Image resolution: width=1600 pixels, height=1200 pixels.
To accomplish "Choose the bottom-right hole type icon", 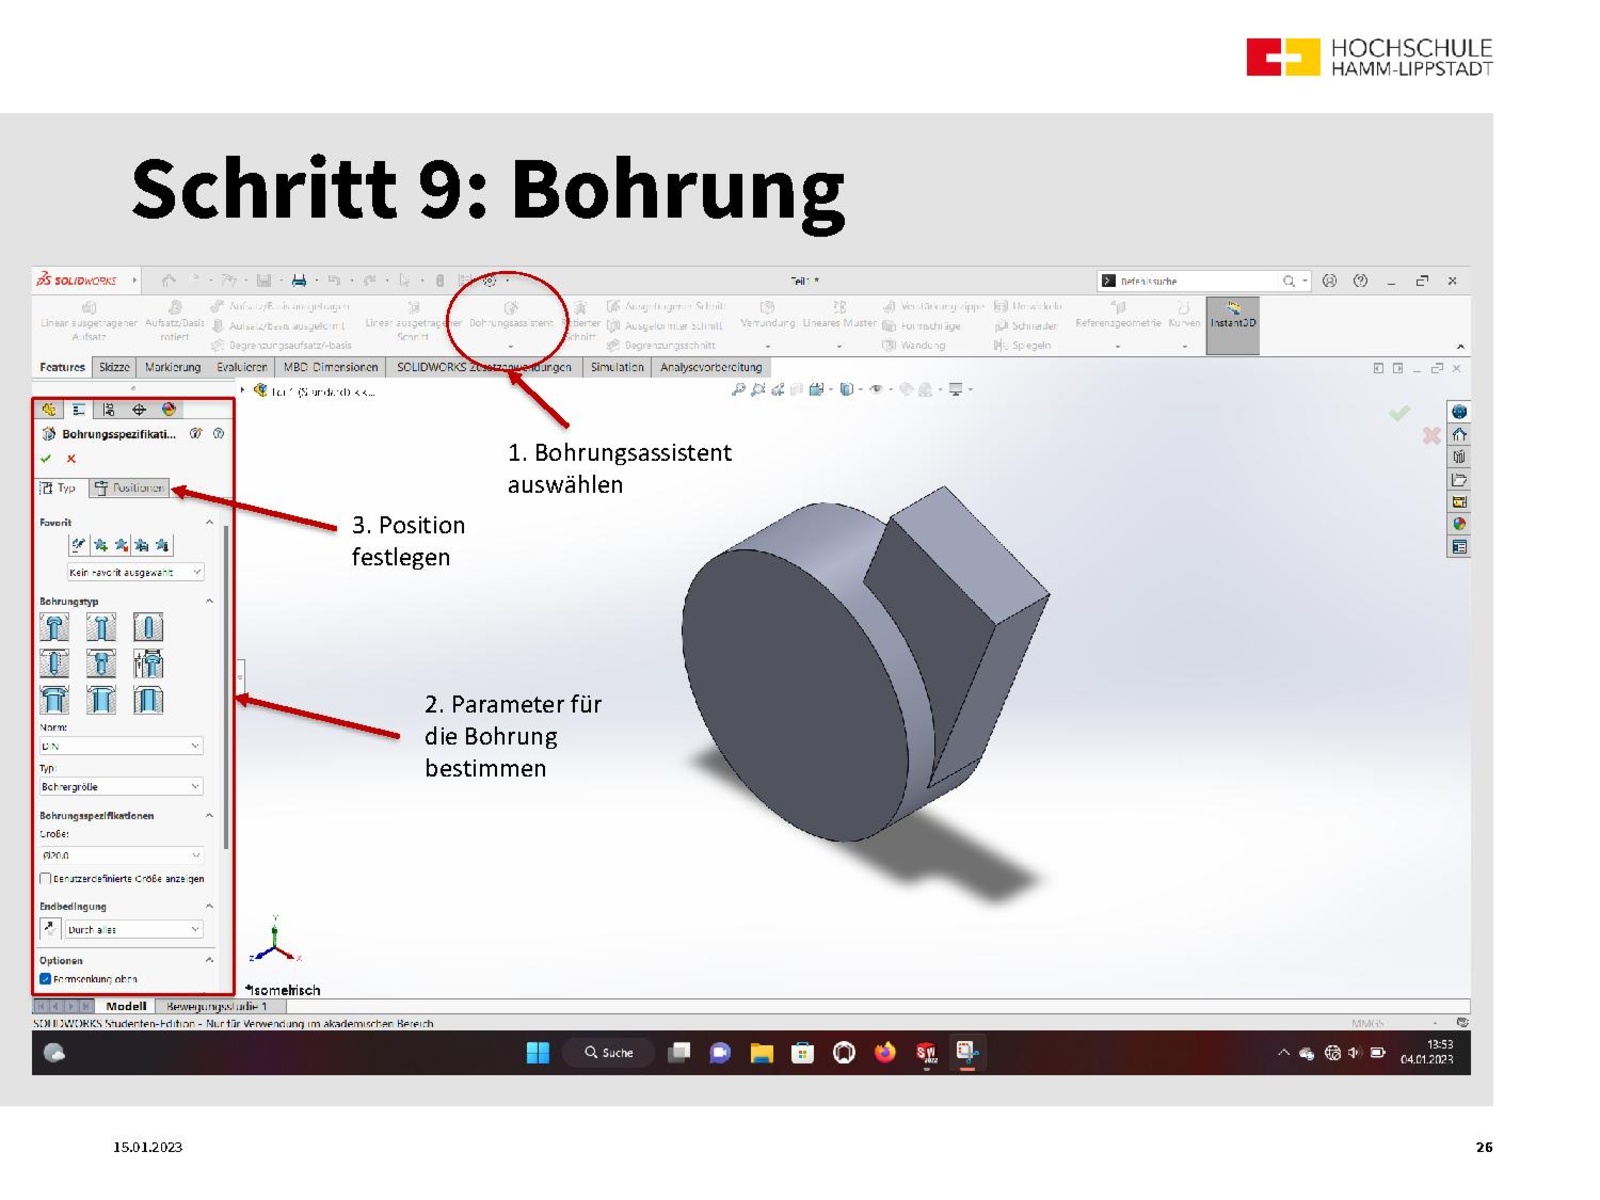I will click(148, 700).
